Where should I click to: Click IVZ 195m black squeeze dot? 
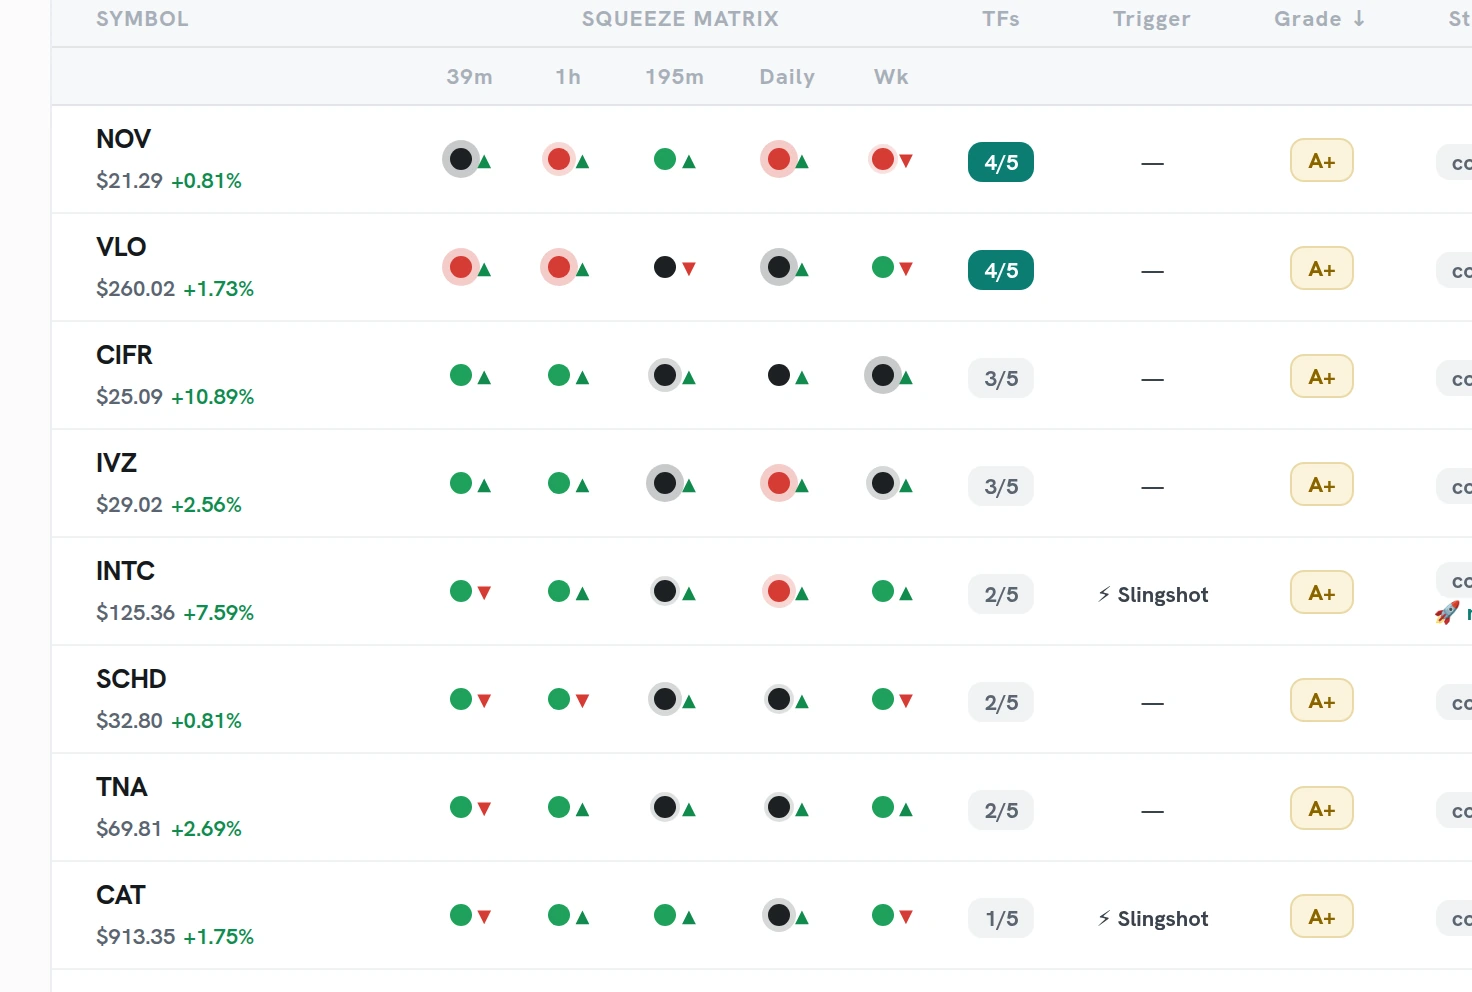click(665, 483)
